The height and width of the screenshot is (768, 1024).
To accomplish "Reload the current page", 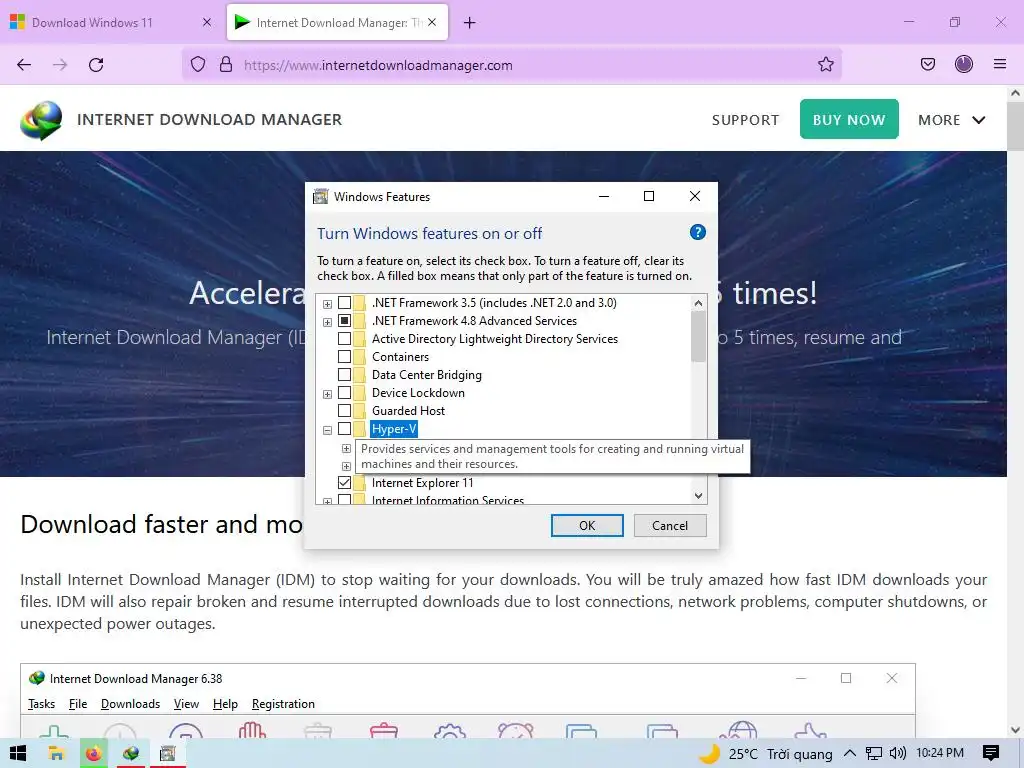I will tap(96, 65).
